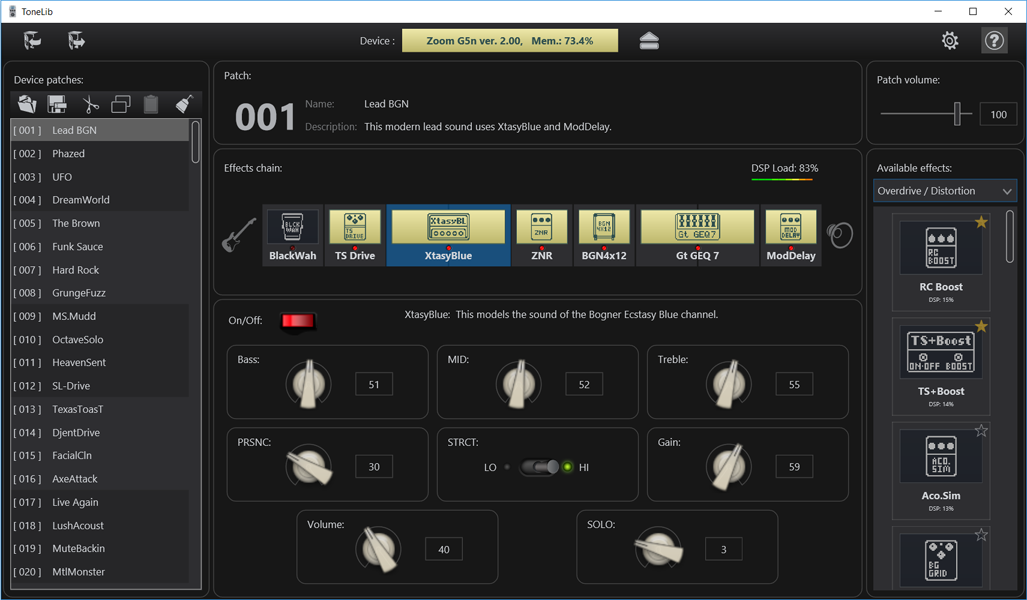1027x600 pixels.
Task: Toggle favorite star on RC Boost
Action: [980, 222]
